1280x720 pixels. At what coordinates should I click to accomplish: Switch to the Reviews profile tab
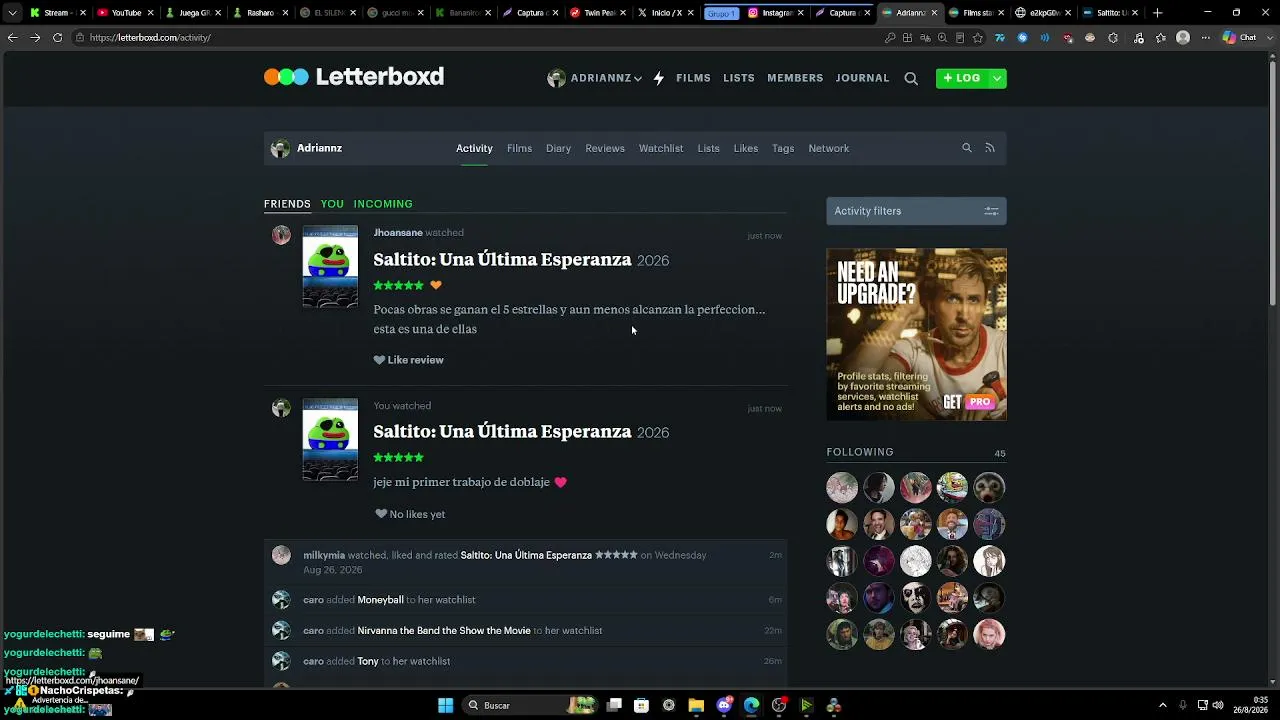click(x=605, y=148)
